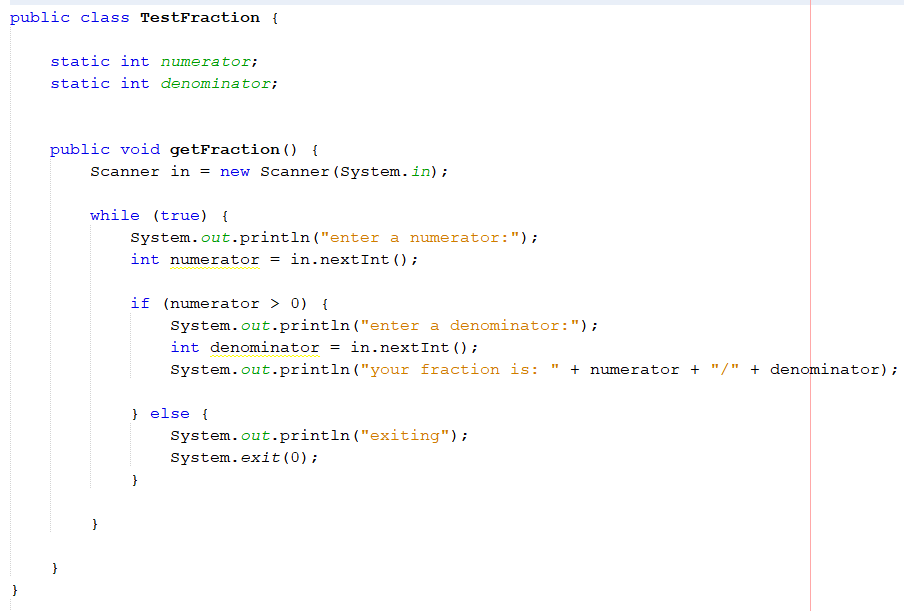Select the underlined local variable denominator

point(264,347)
